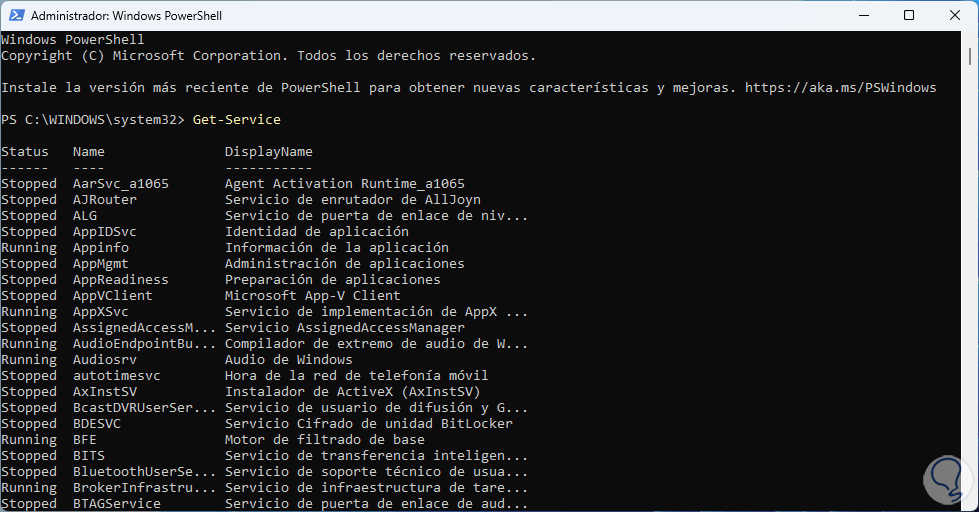Select the BDESVC service name
This screenshot has height=512, width=979.
pyautogui.click(x=97, y=423)
